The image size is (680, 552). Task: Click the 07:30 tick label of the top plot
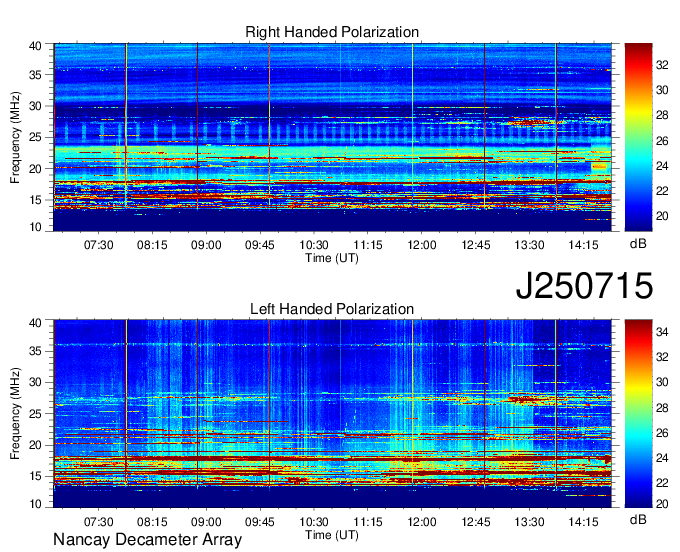point(98,245)
